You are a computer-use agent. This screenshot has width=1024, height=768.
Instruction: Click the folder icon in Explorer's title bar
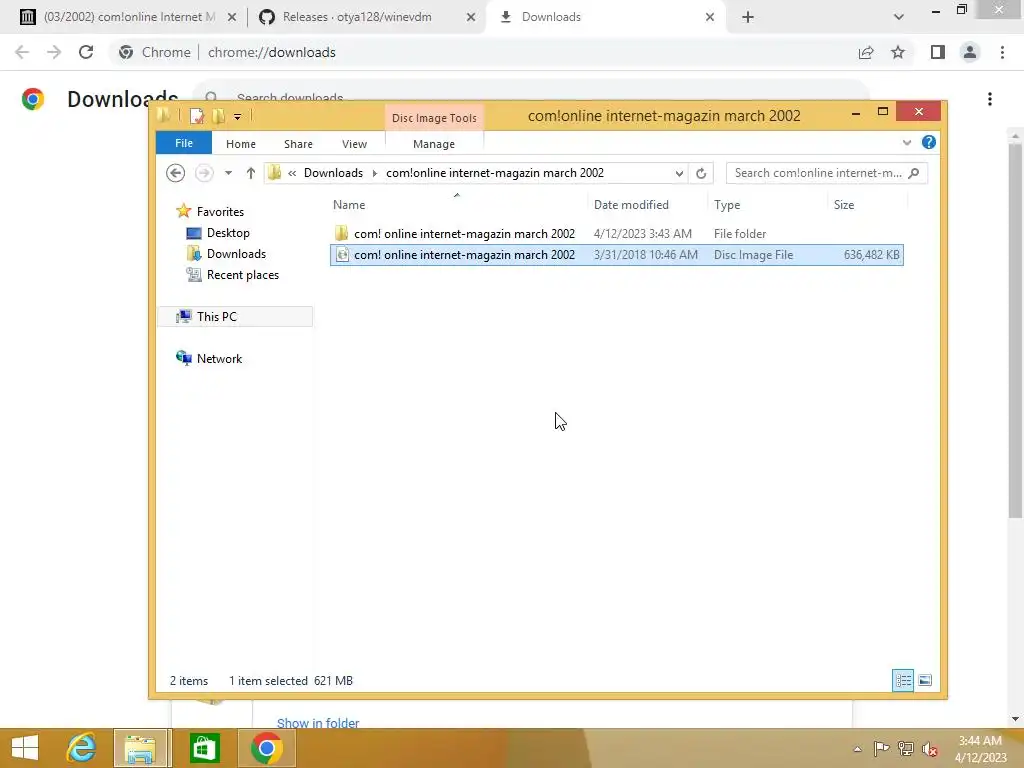(x=163, y=116)
